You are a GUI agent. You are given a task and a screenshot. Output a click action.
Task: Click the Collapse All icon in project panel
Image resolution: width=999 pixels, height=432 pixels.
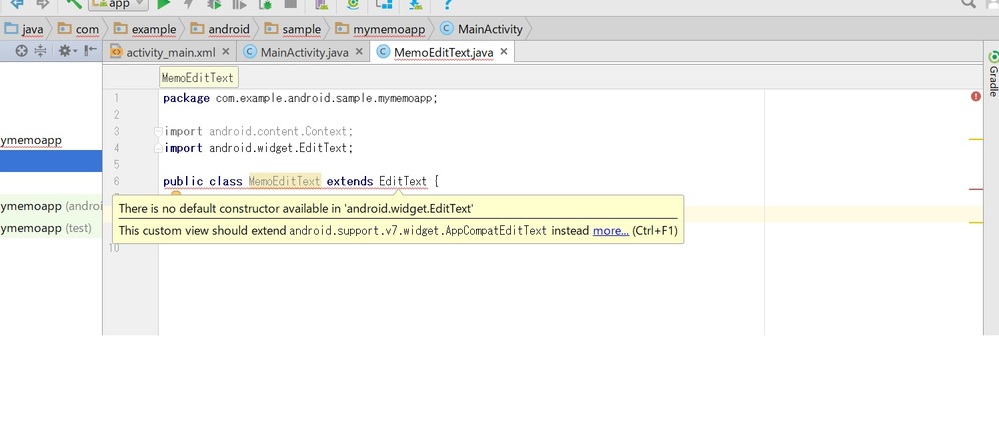[41, 51]
